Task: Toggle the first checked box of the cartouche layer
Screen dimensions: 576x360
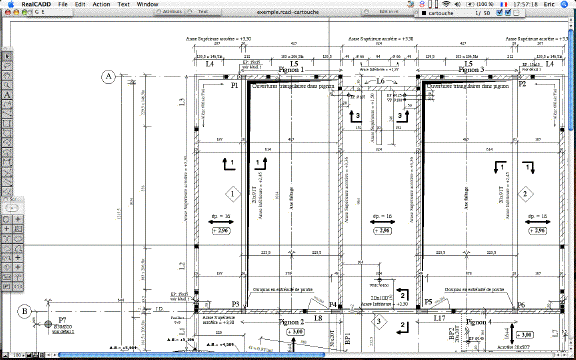Action: [499, 13]
